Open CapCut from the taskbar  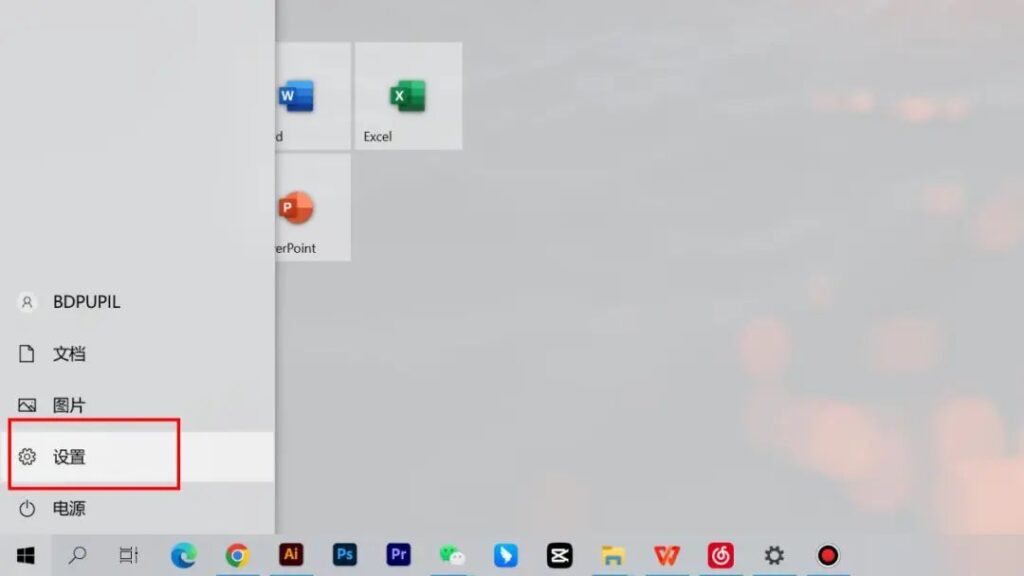560,556
